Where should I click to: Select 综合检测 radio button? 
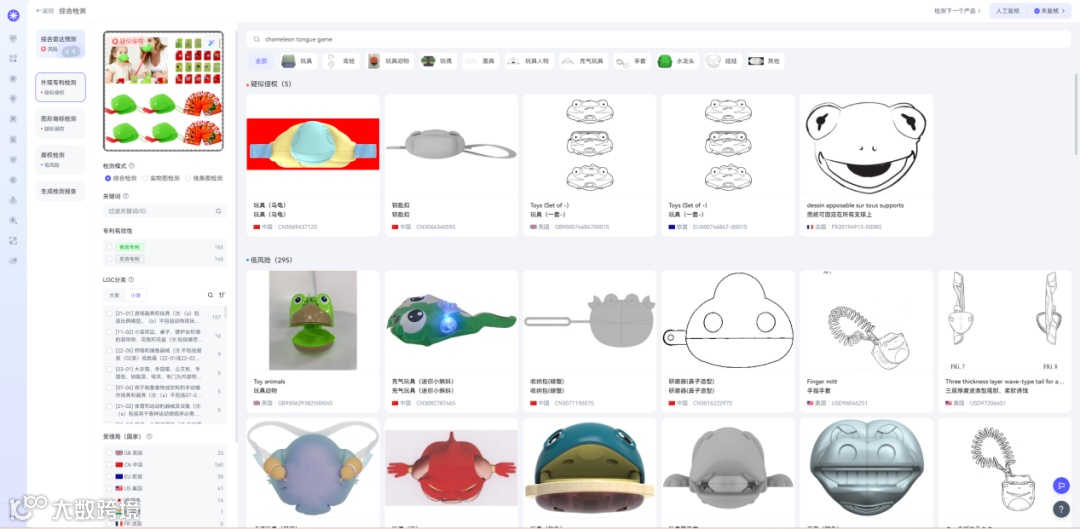(x=108, y=178)
